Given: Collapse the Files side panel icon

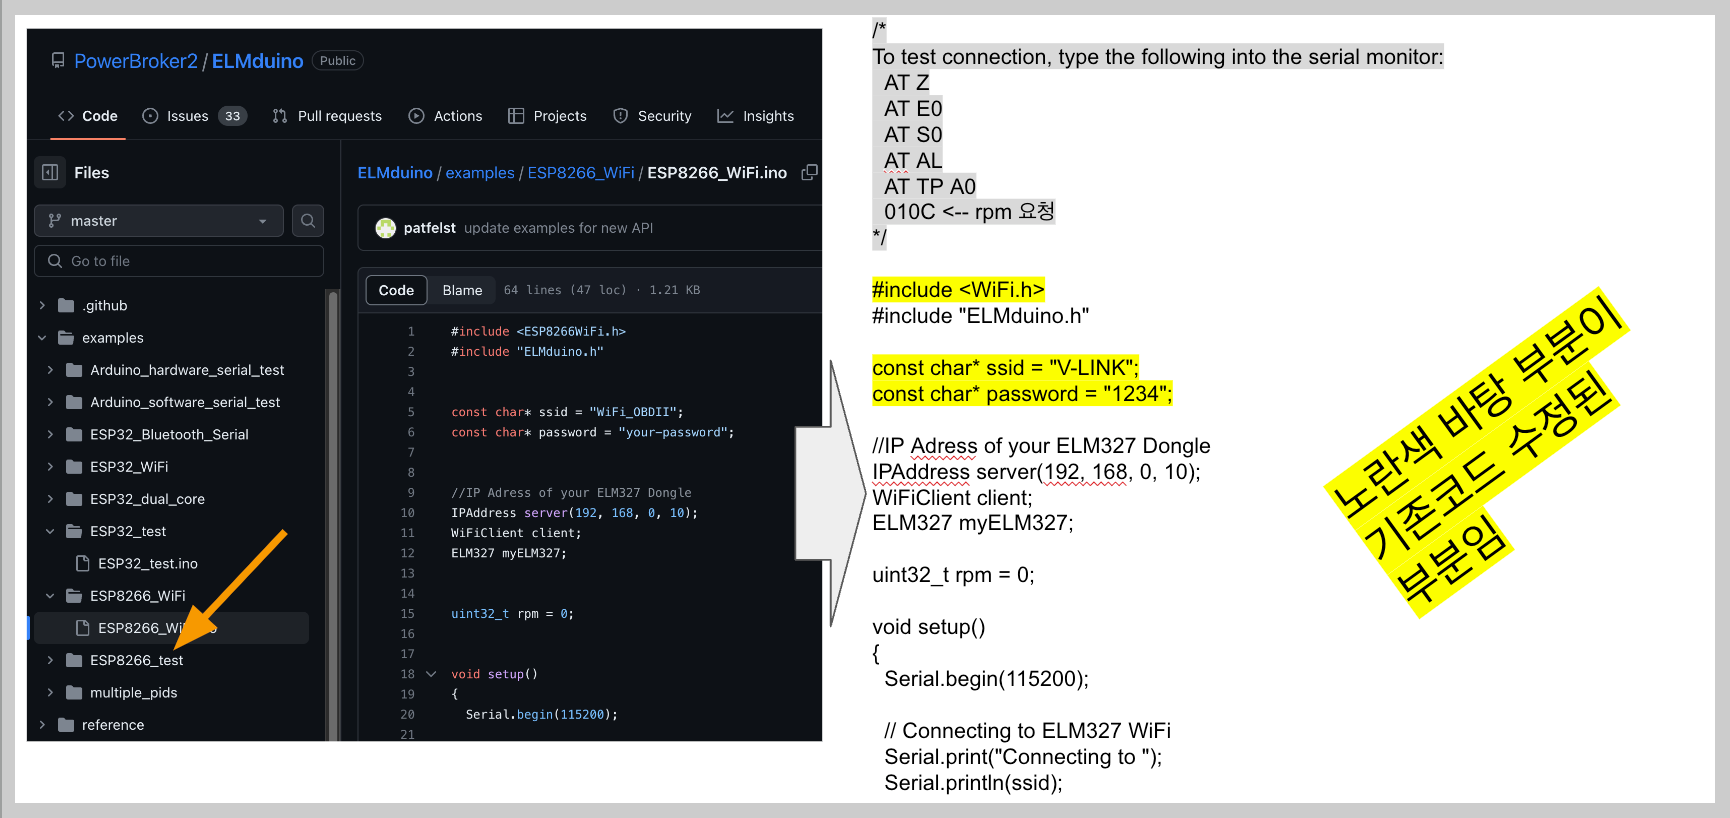Looking at the screenshot, I should pyautogui.click(x=50, y=172).
